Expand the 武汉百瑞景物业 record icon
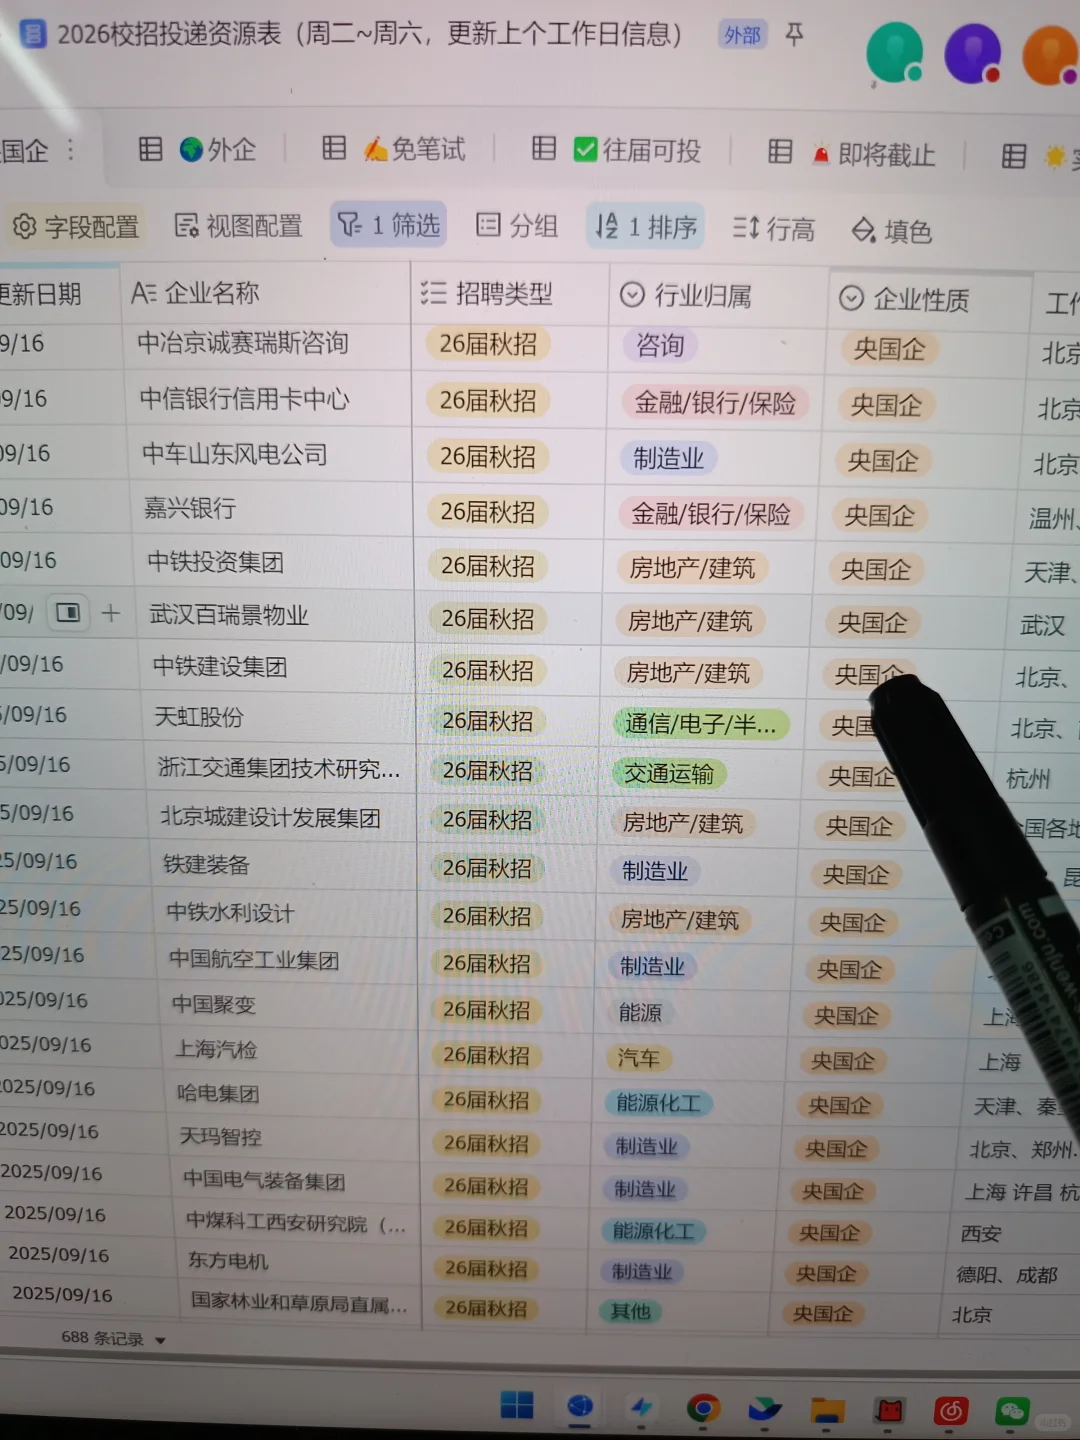This screenshot has width=1080, height=1440. coord(68,612)
